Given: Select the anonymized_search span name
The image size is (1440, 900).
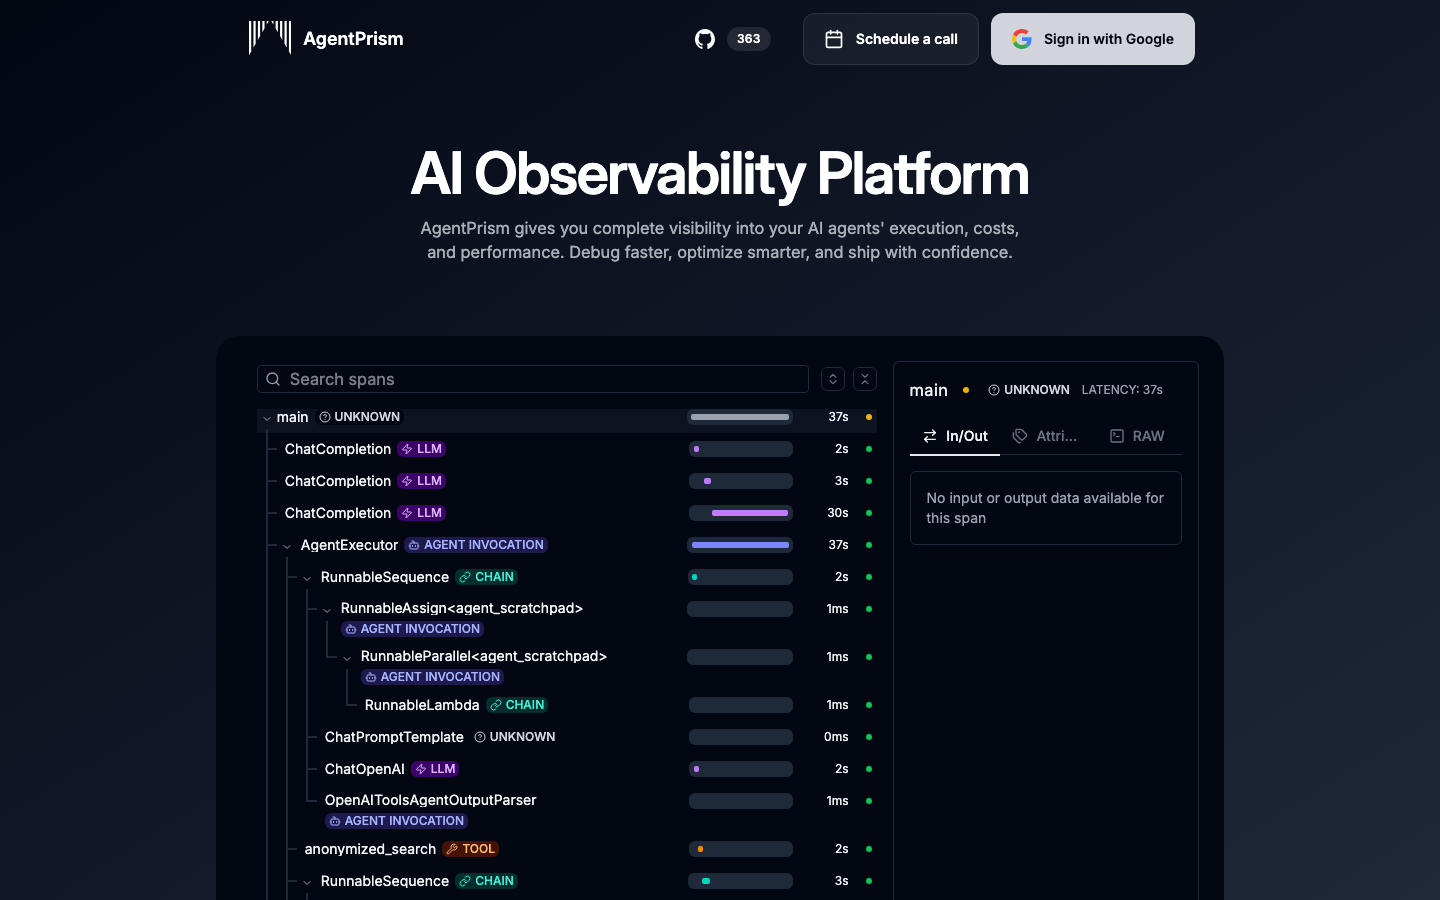Looking at the screenshot, I should tap(370, 849).
